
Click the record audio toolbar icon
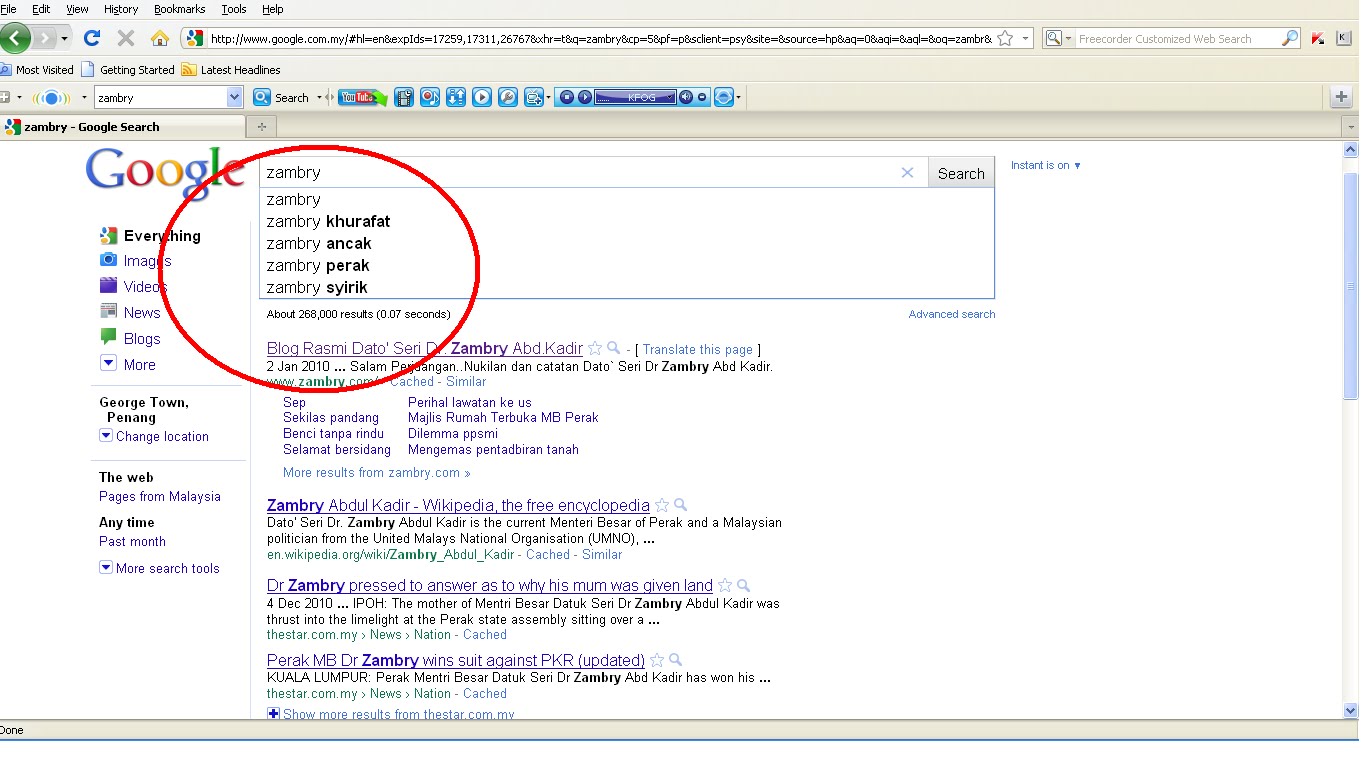pyautogui.click(x=430, y=97)
